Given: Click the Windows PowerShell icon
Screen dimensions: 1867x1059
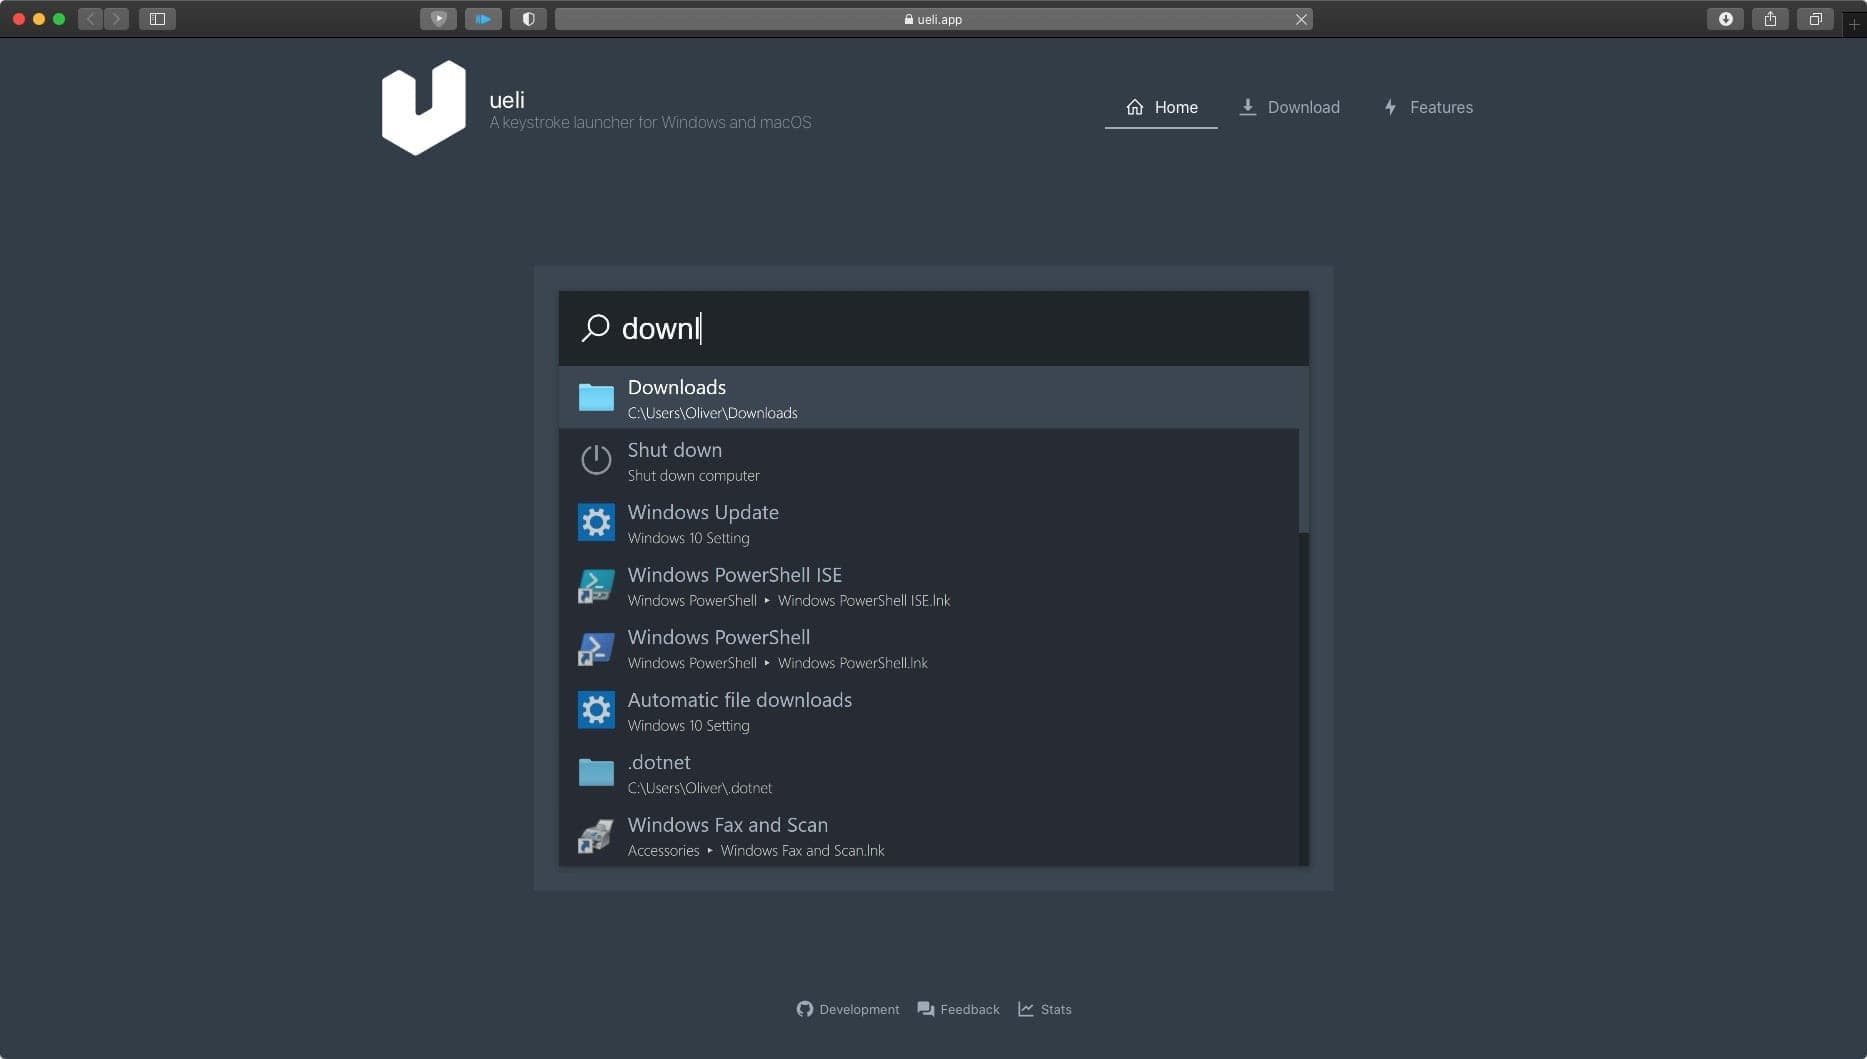Looking at the screenshot, I should 596,648.
